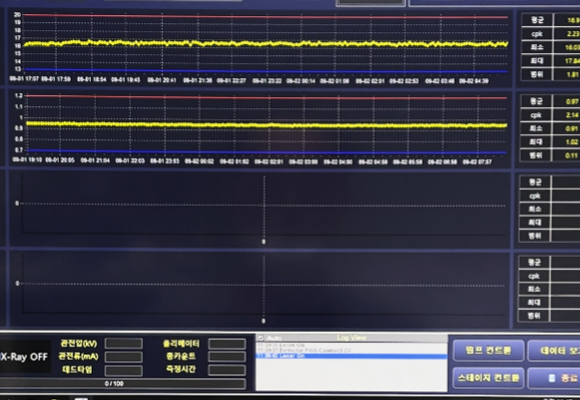Click the 09-02 07:57 time label on second chart

[x=477, y=162]
